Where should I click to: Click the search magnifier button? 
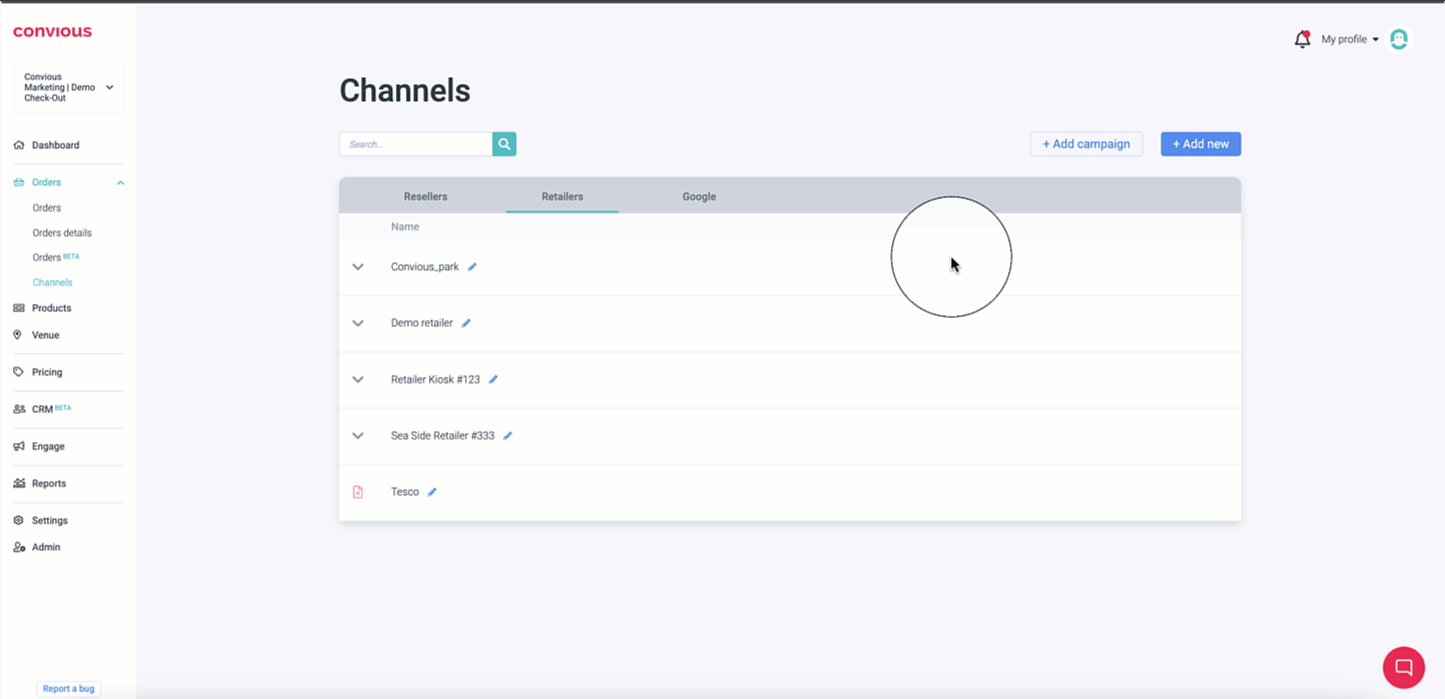coord(504,144)
